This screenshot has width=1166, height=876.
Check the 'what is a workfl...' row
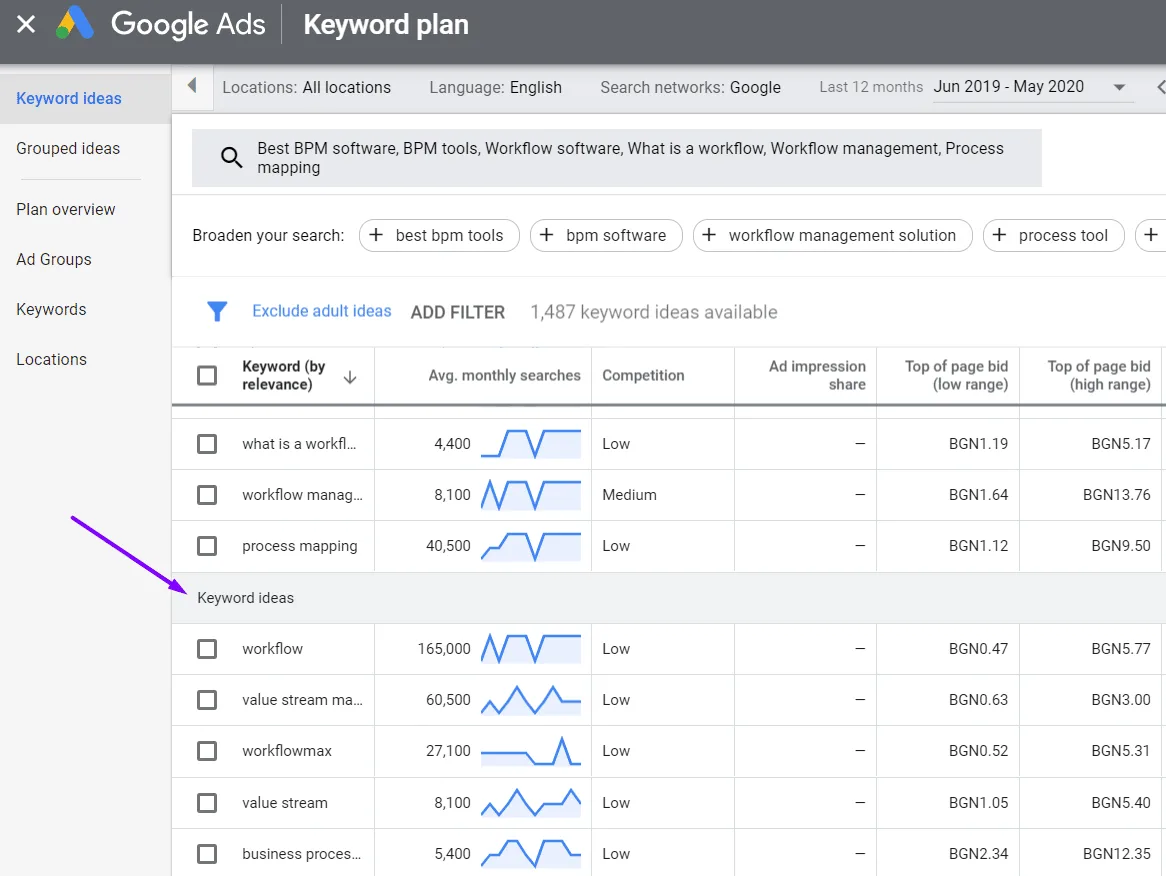207,444
